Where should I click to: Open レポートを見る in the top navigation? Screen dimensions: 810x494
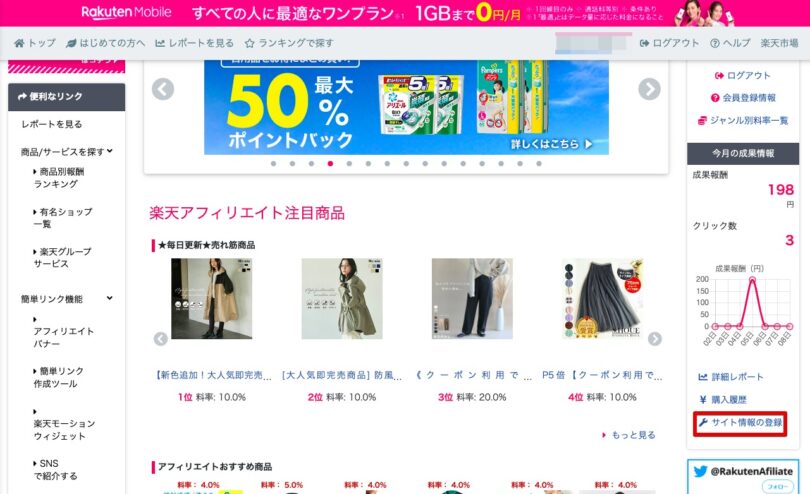pos(195,43)
